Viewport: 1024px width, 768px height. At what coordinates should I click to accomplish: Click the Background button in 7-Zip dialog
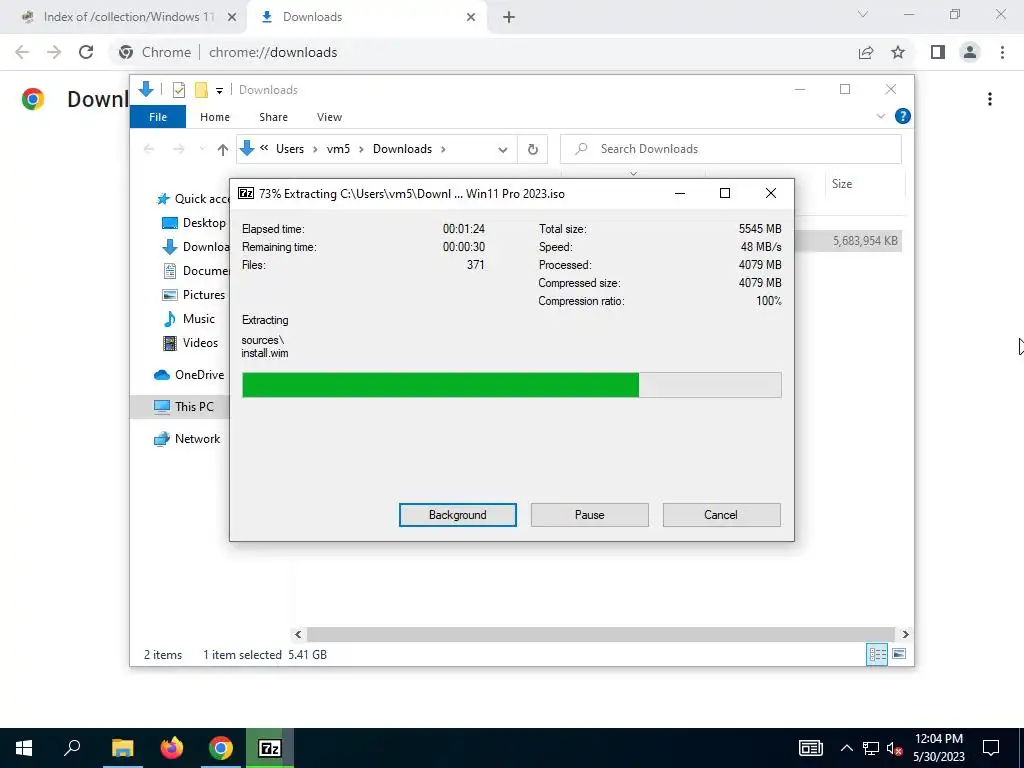[457, 515]
